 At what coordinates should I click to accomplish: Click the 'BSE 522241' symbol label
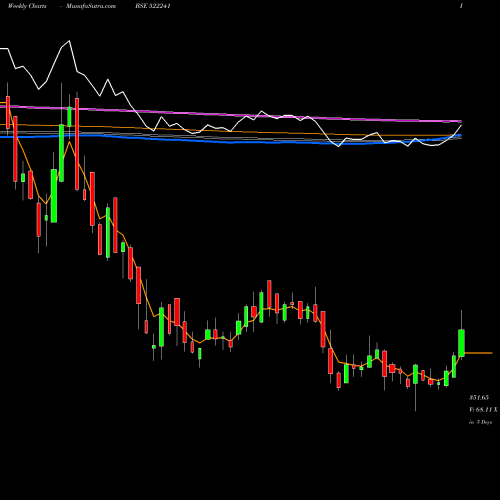(x=153, y=6)
